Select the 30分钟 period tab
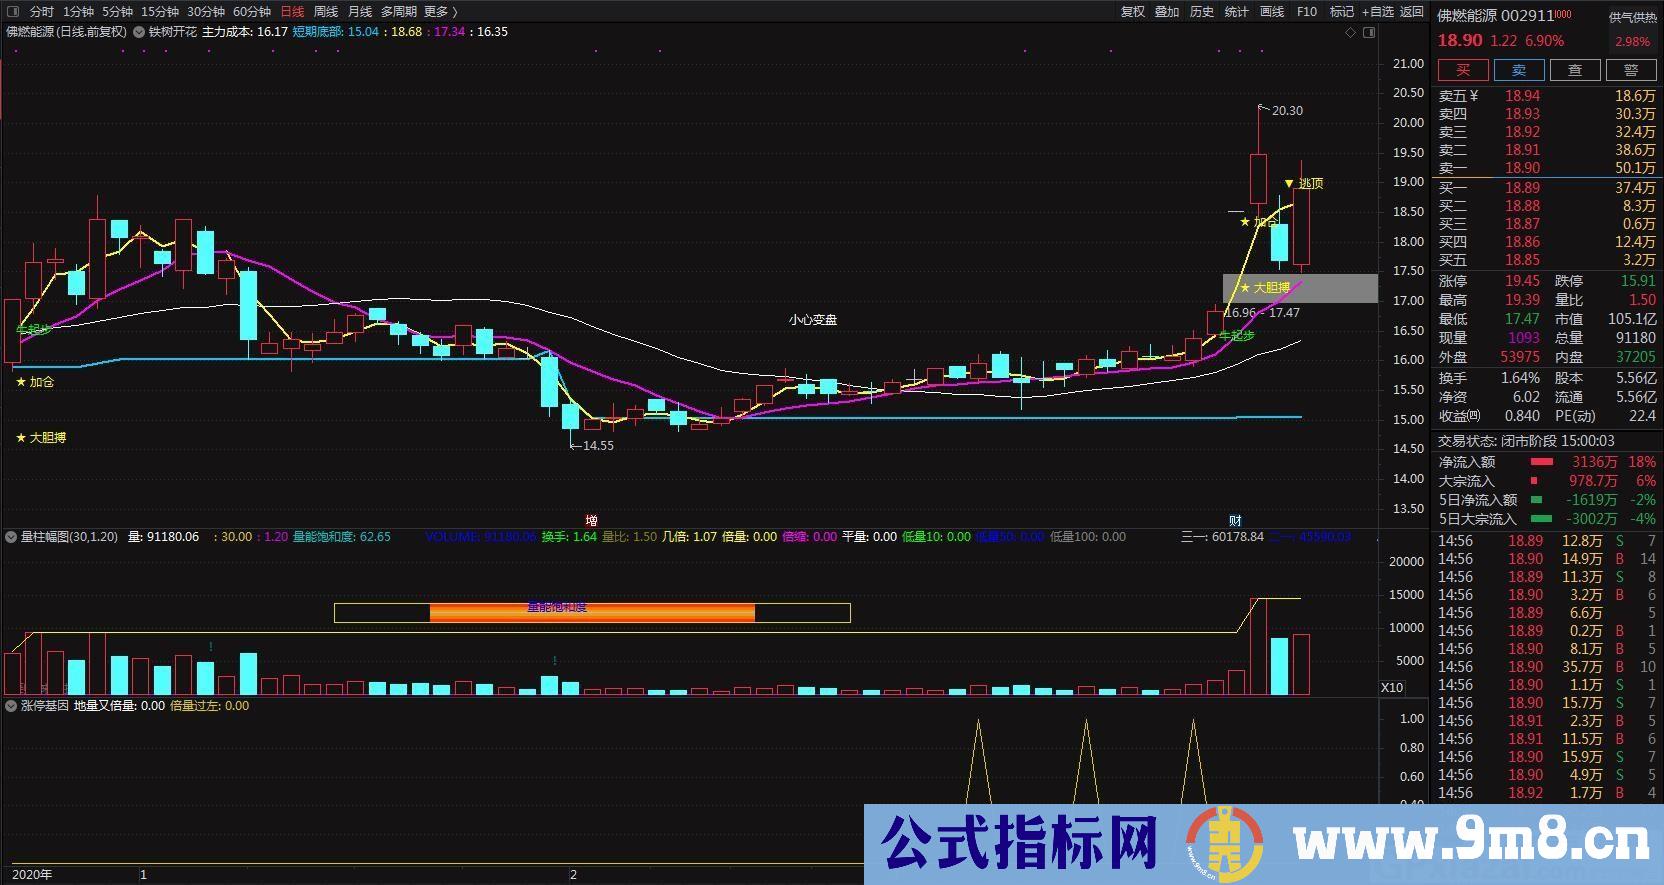 pos(205,12)
